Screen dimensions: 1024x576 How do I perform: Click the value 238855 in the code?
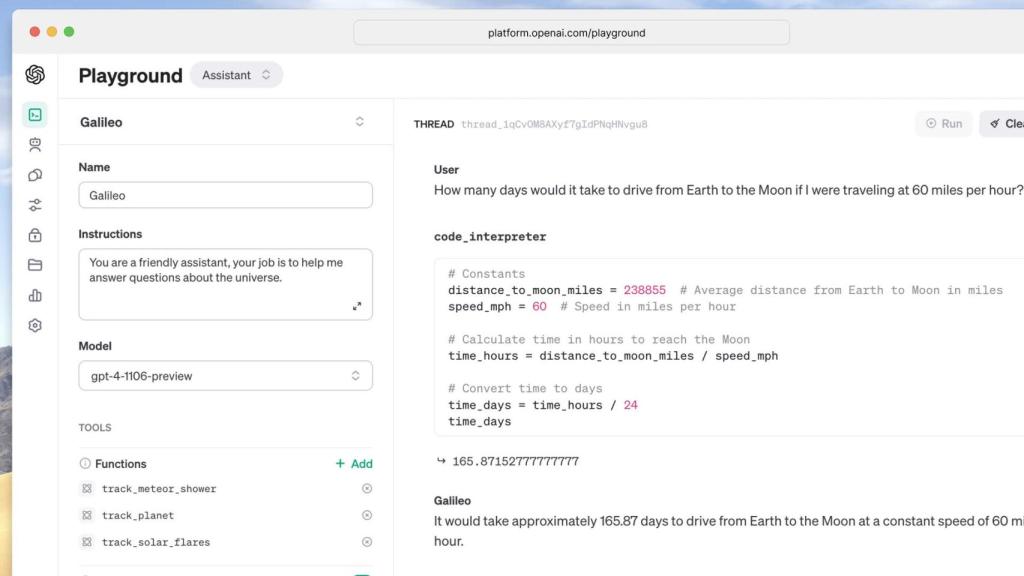coord(645,290)
